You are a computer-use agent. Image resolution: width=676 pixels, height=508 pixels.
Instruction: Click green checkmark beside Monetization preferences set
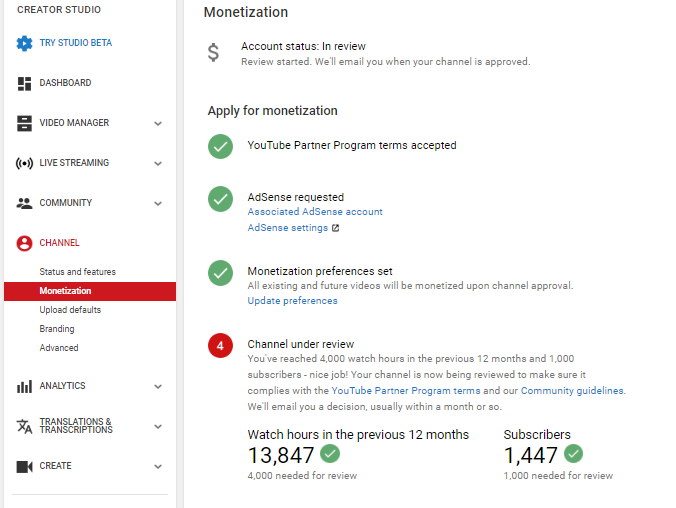click(220, 273)
